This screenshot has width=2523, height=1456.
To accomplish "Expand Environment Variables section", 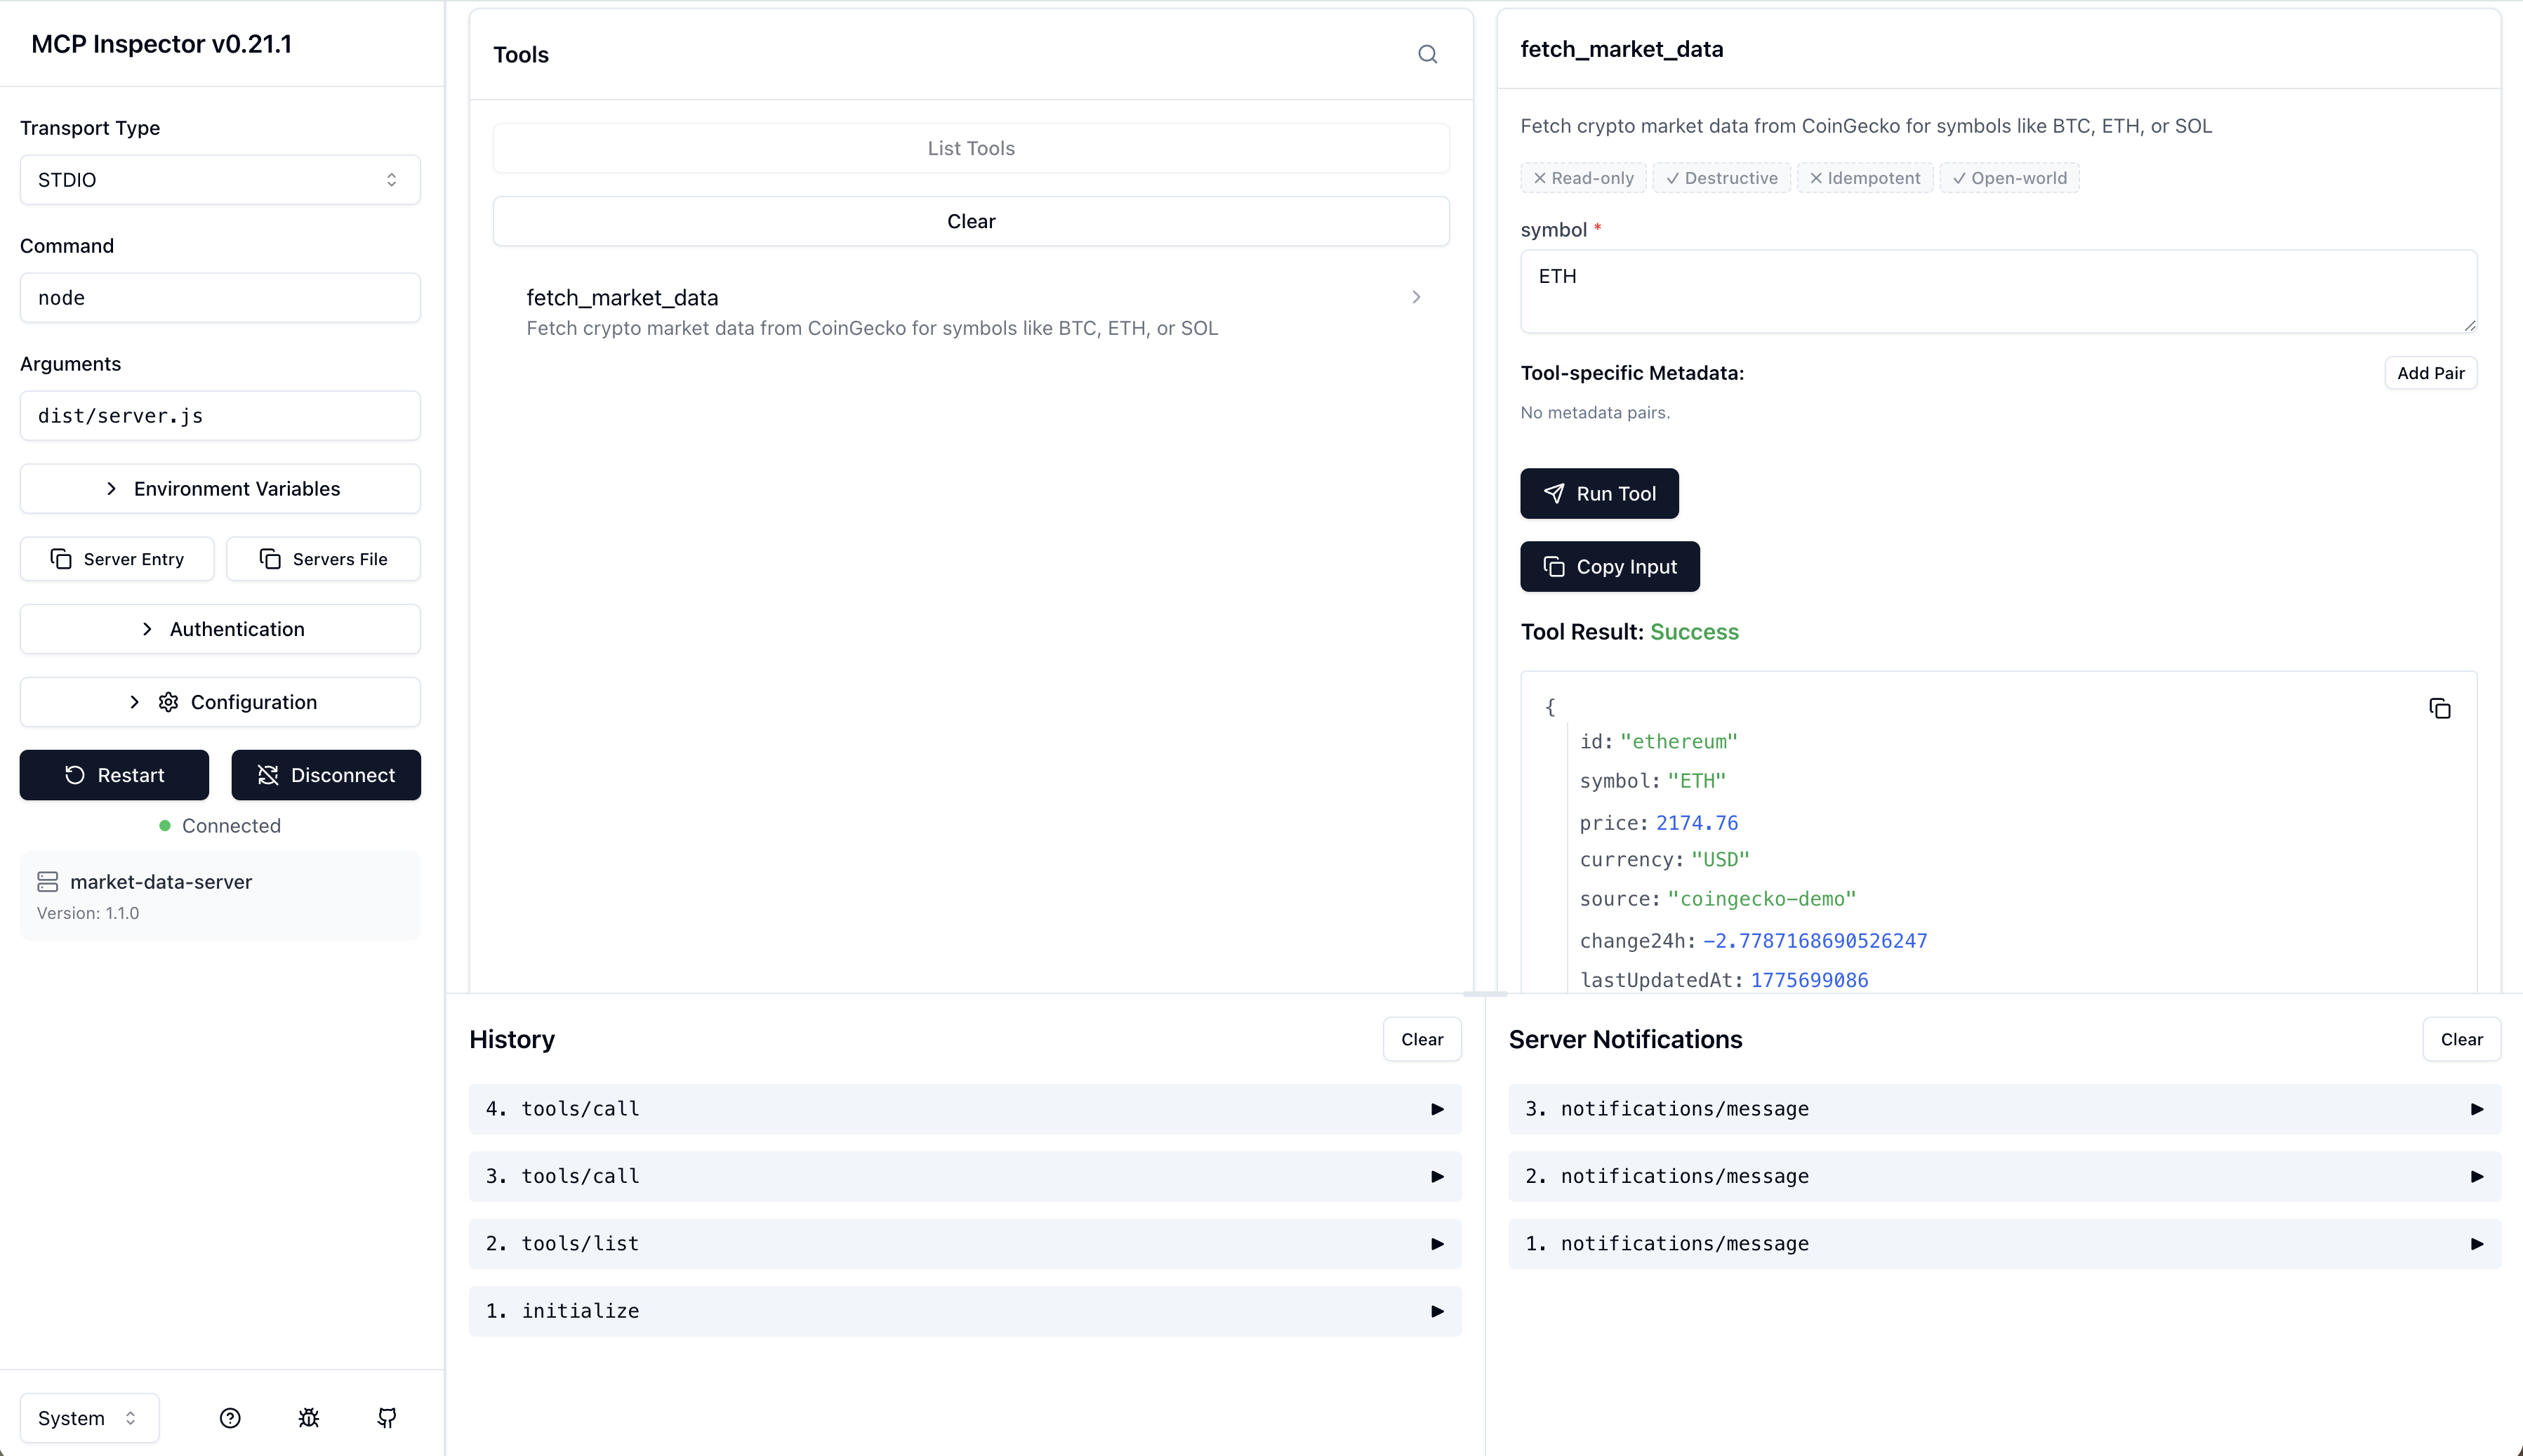I will point(220,489).
